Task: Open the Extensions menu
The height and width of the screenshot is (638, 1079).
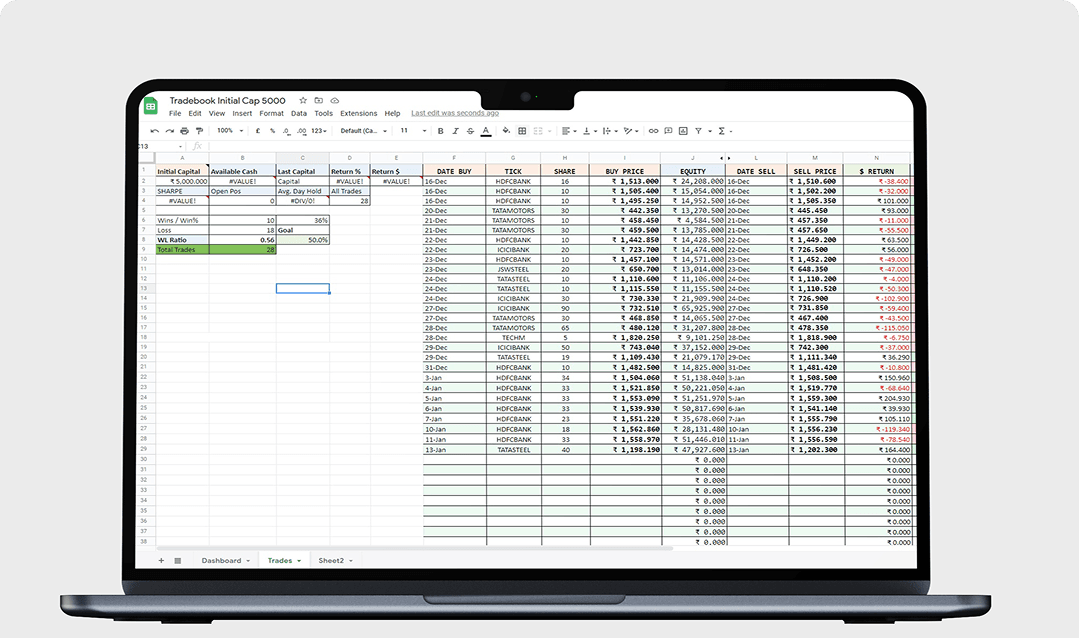Action: click(358, 114)
